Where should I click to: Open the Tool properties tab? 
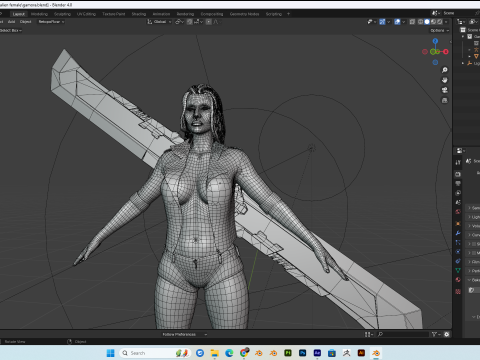point(458,162)
